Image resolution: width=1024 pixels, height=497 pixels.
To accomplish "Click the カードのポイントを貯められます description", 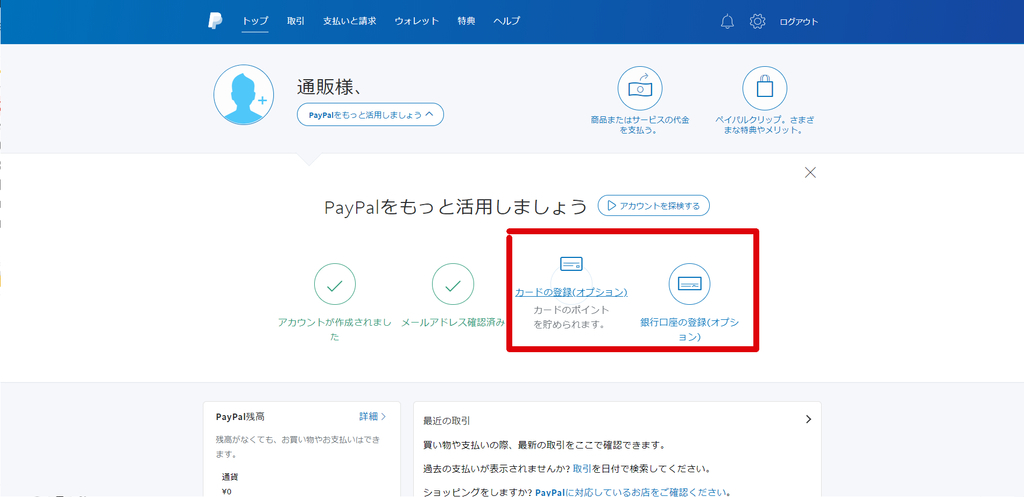I will (x=571, y=316).
